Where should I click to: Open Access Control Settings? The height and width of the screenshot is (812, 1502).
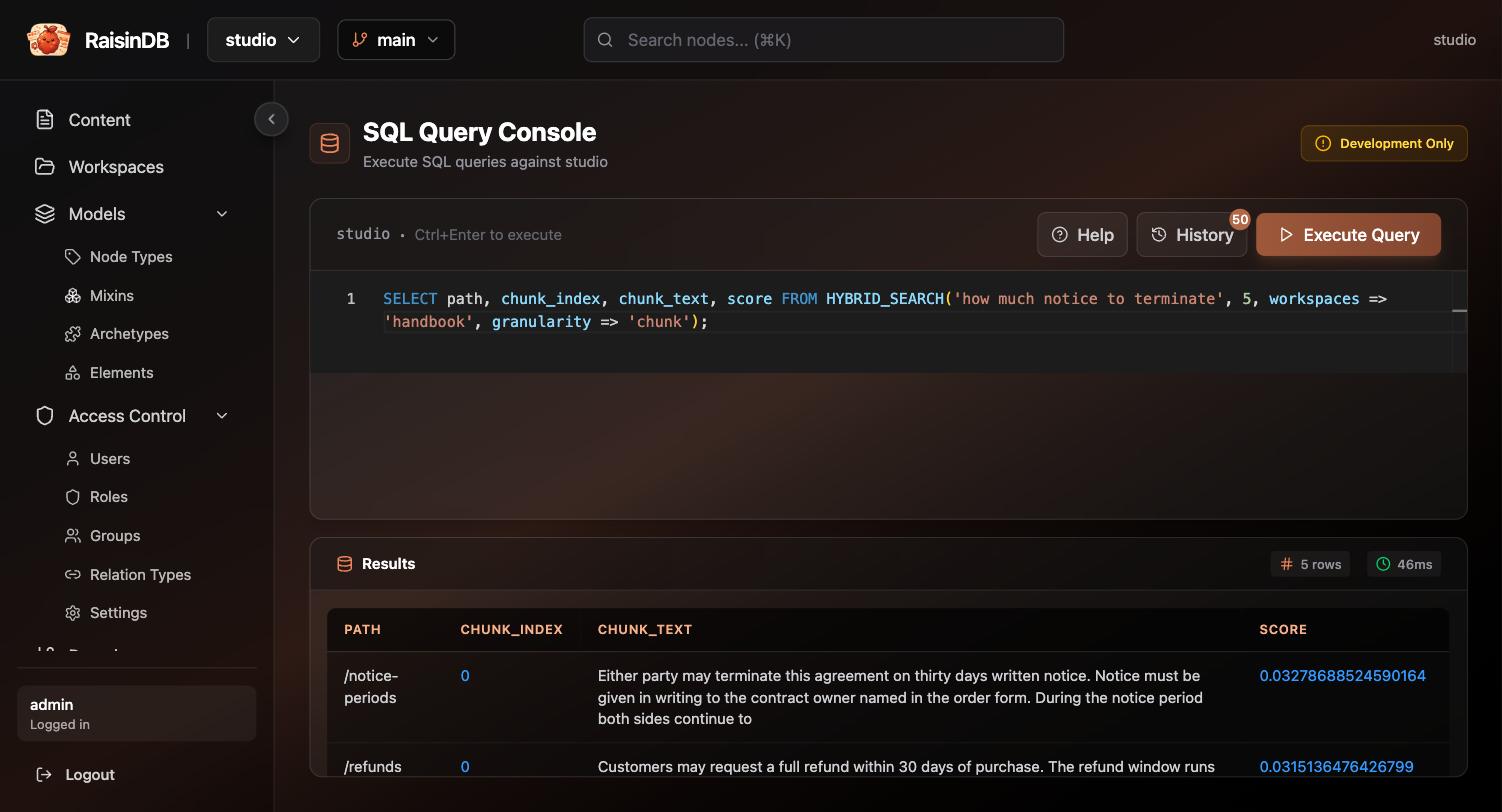[118, 613]
